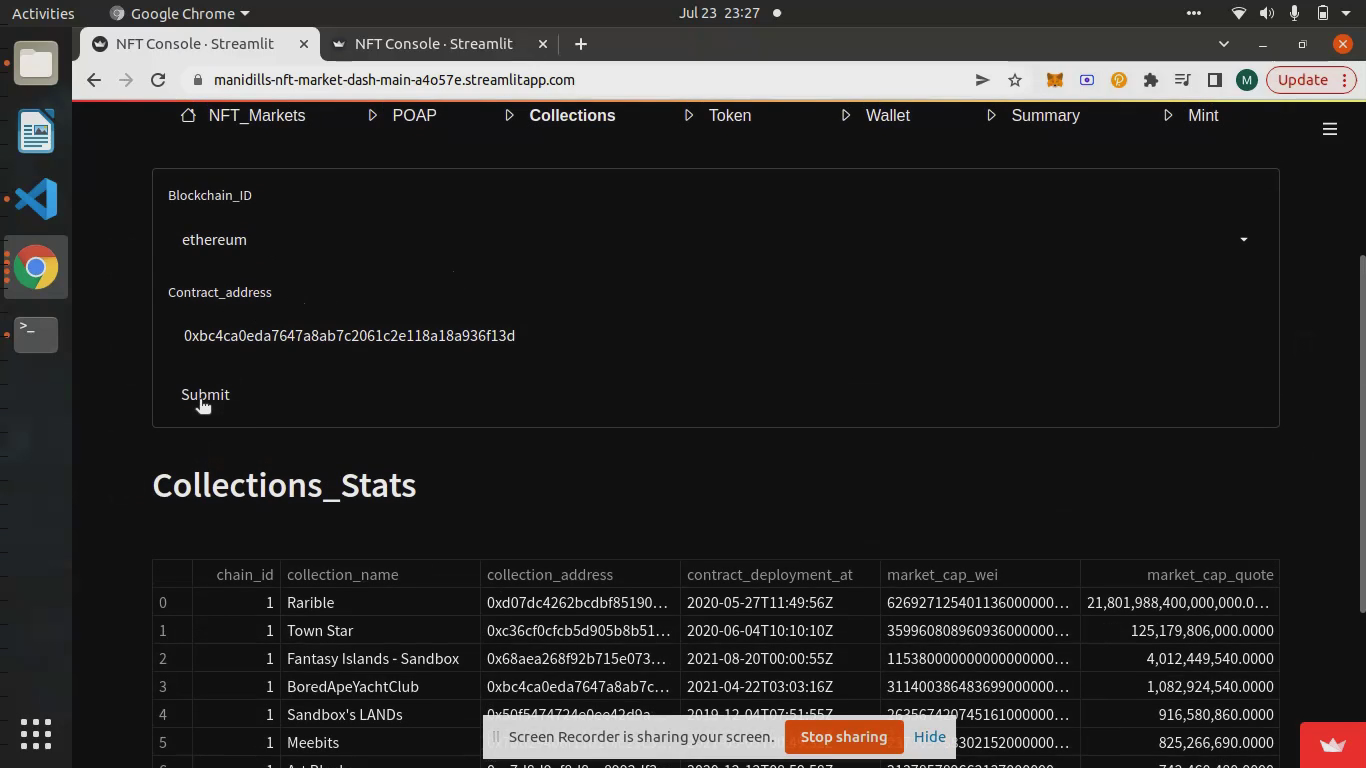1366x768 pixels.
Task: Close the second NFT Console tab
Action: pyautogui.click(x=543, y=44)
